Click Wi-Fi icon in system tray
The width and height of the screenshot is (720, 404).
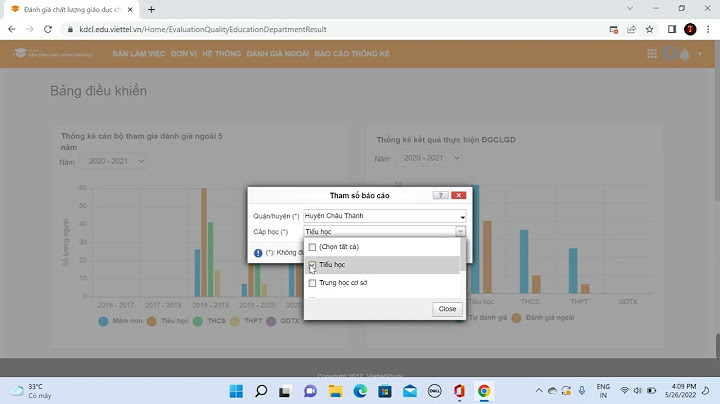click(624, 391)
